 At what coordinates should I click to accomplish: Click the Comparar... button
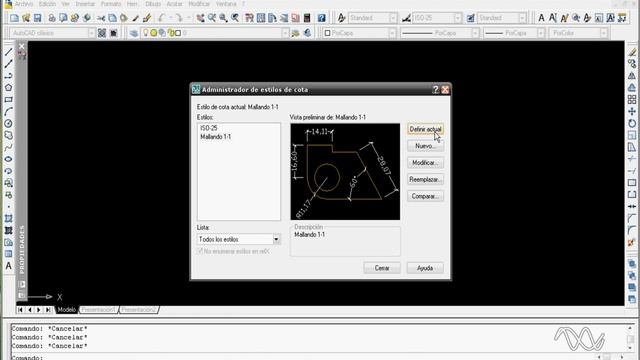425,196
